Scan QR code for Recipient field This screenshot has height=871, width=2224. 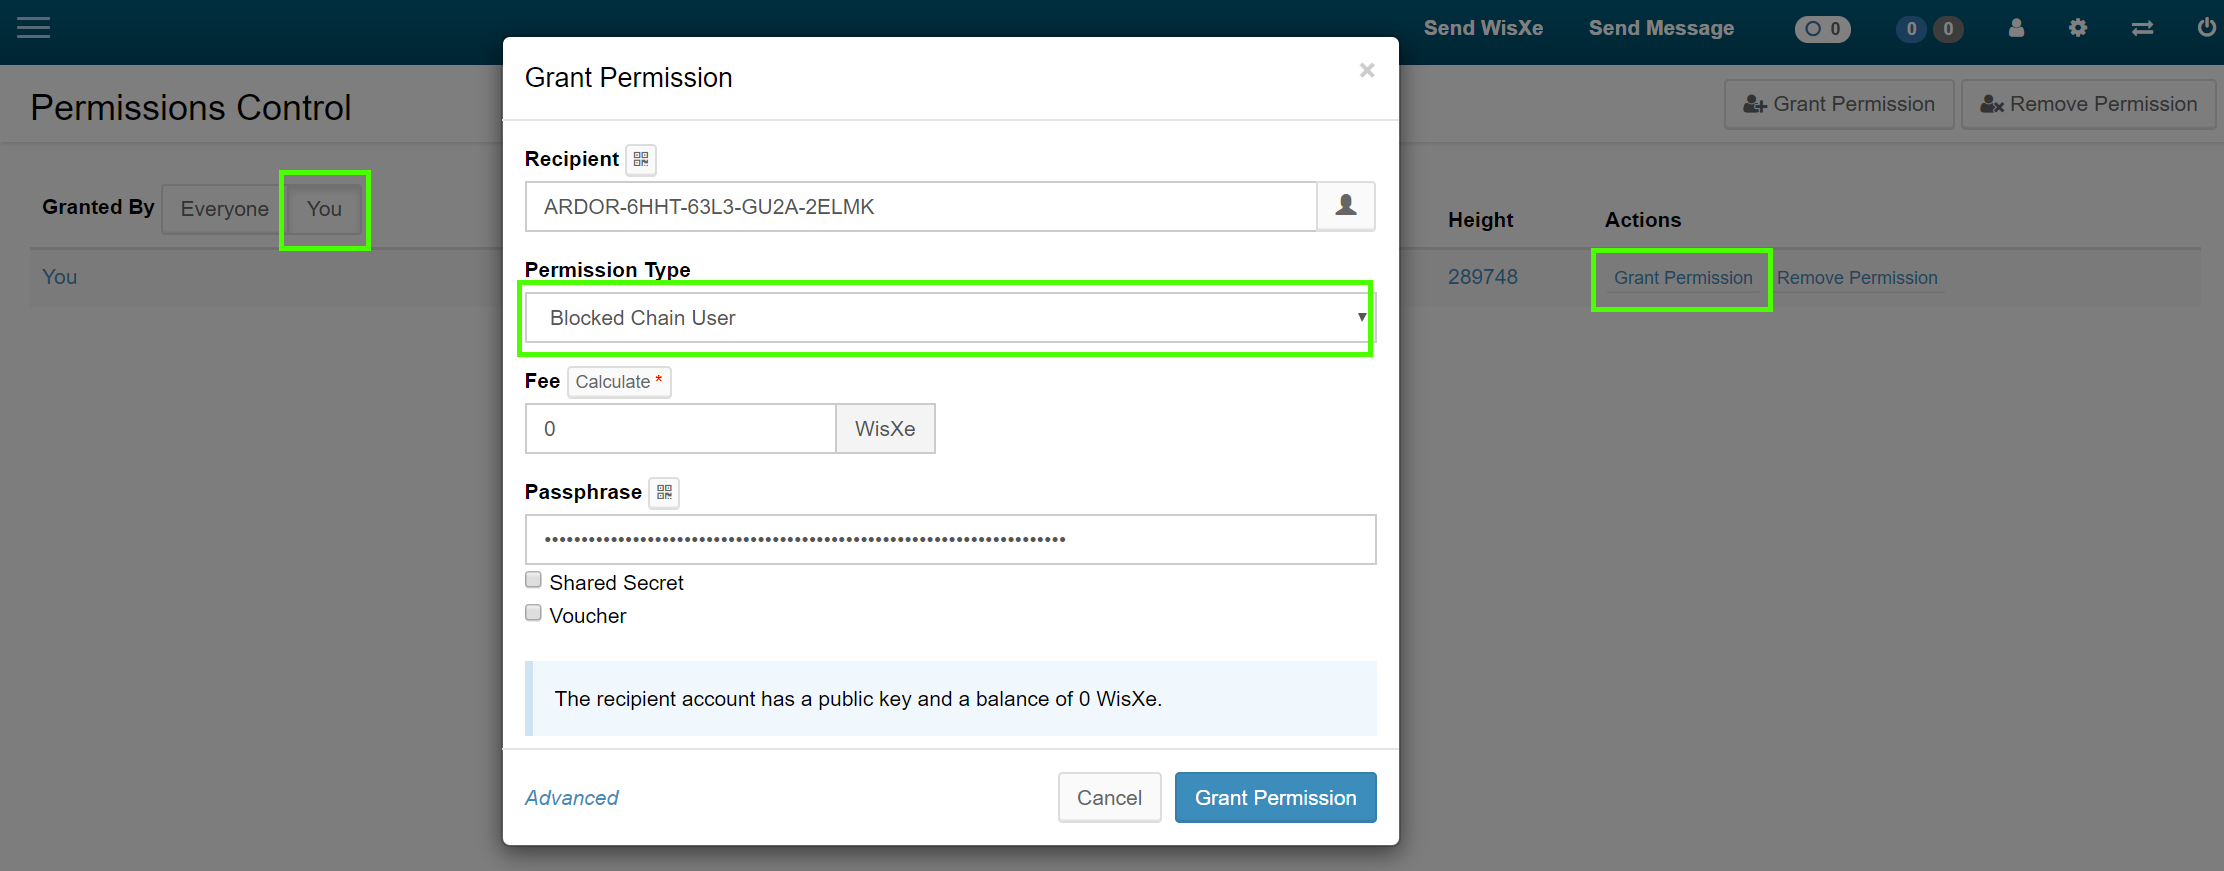coord(641,160)
